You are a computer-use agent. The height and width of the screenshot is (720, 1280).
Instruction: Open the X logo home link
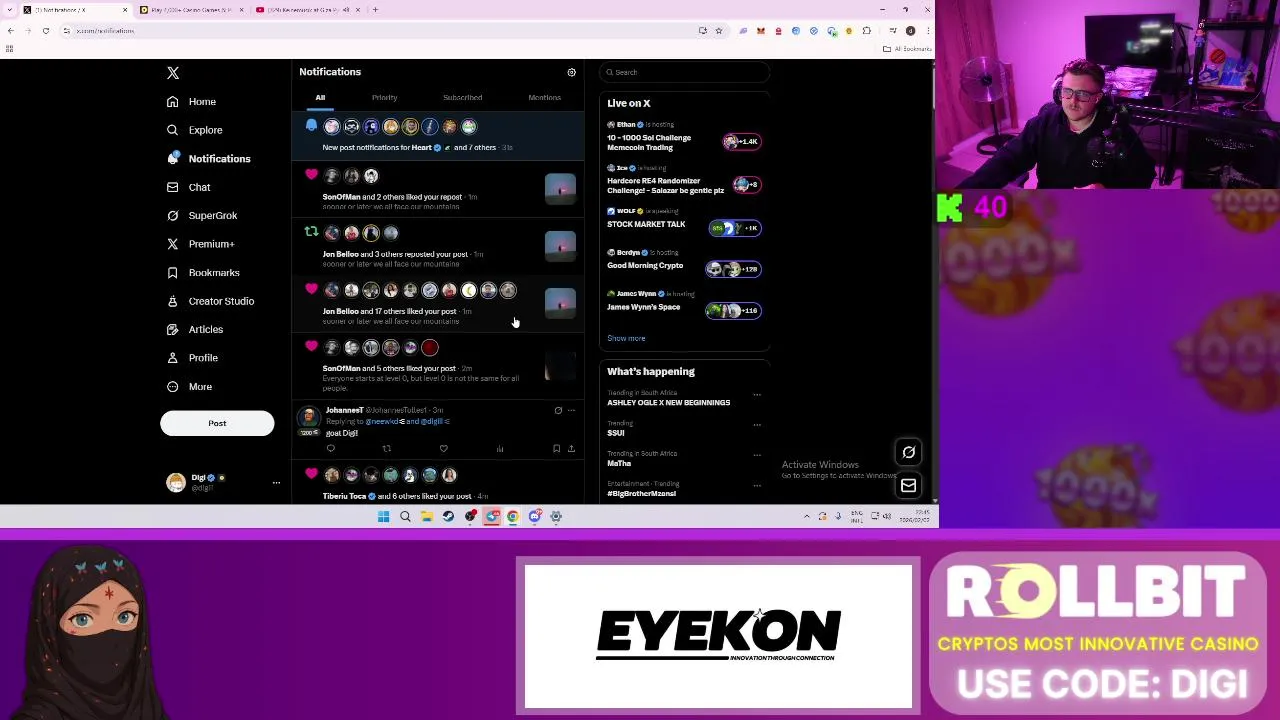click(x=173, y=73)
